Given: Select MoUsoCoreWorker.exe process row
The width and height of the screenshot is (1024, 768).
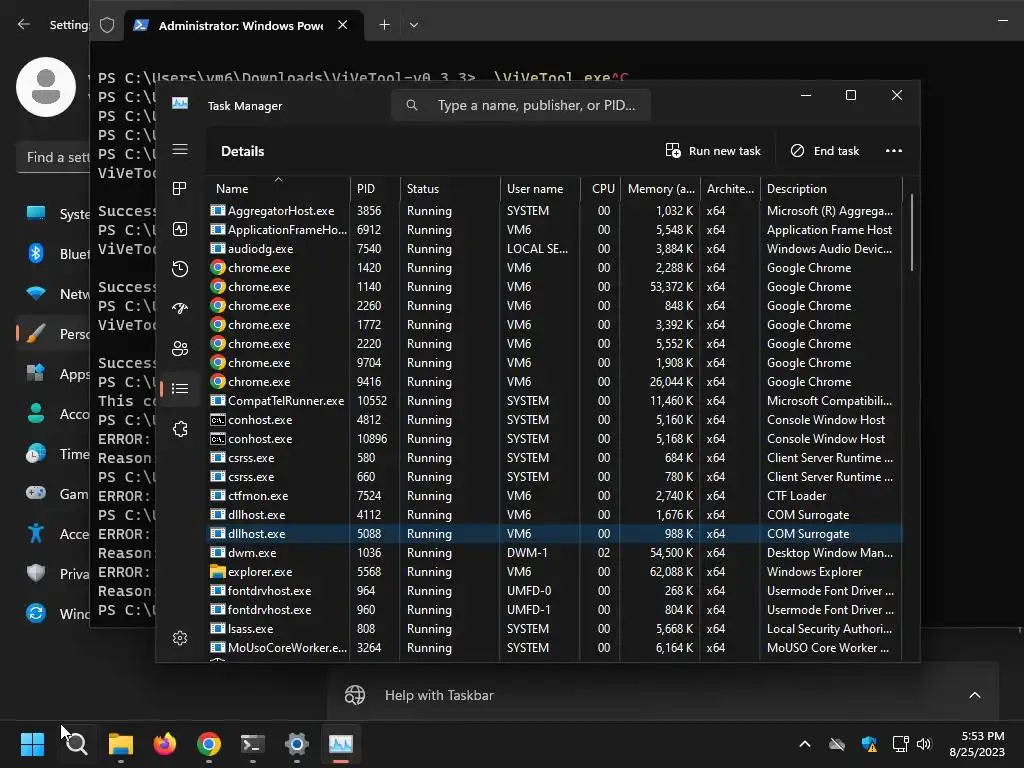Looking at the screenshot, I should (554, 647).
